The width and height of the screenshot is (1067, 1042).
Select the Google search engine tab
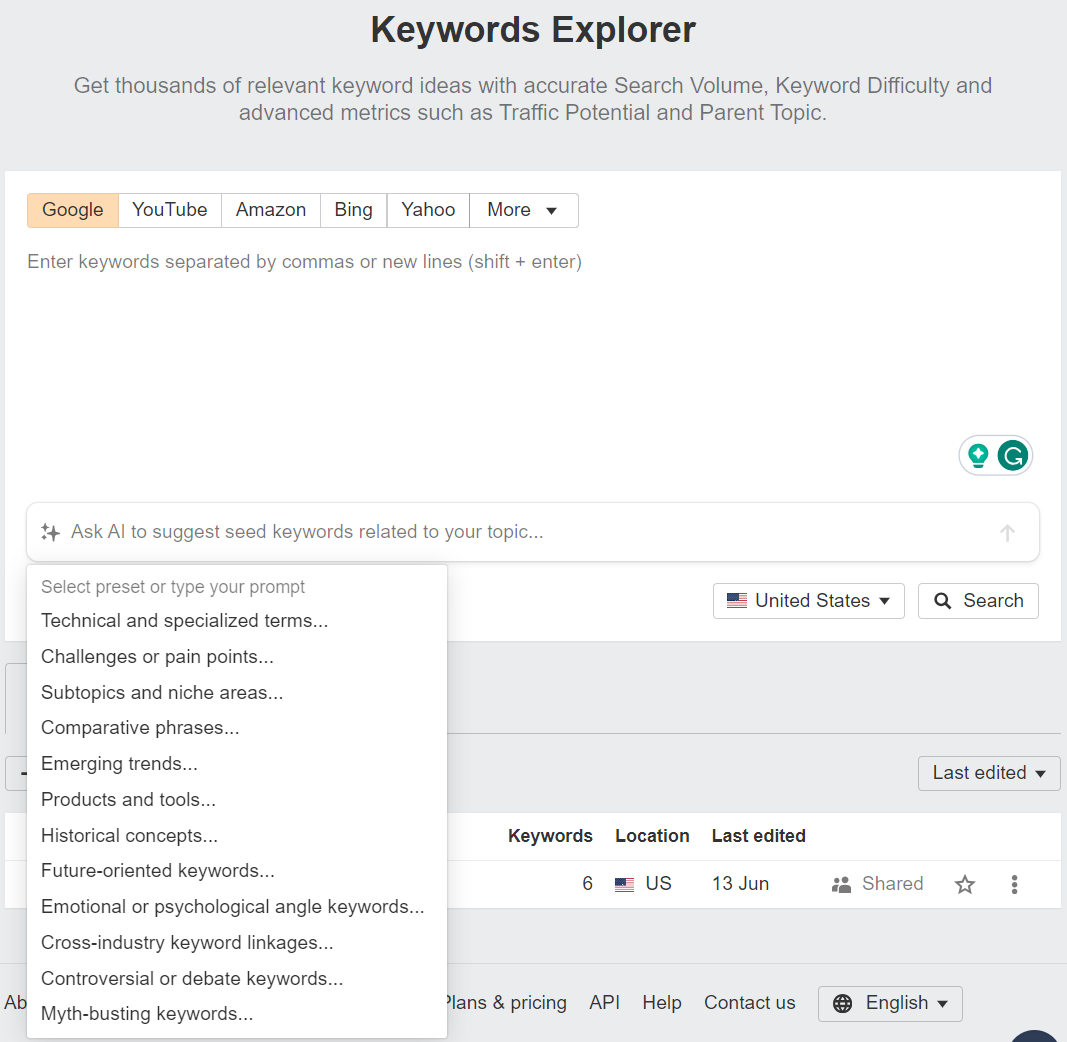[x=73, y=210]
